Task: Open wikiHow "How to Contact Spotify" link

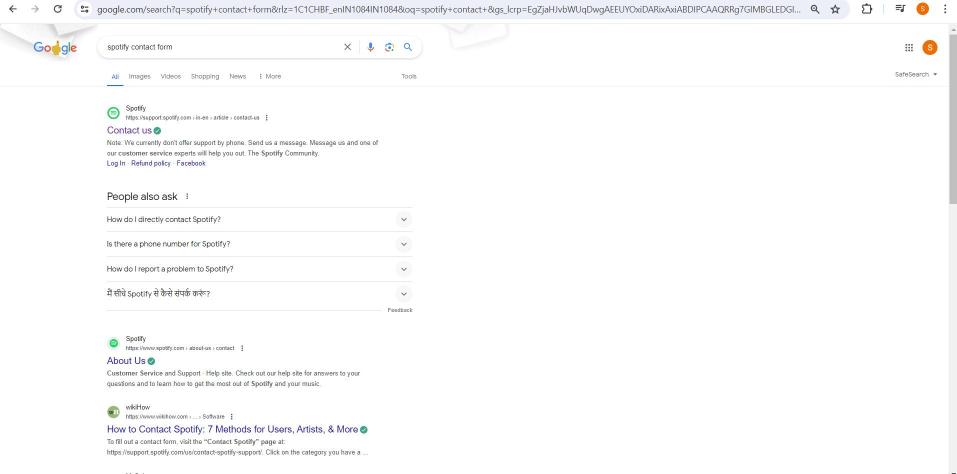Action: click(x=231, y=429)
